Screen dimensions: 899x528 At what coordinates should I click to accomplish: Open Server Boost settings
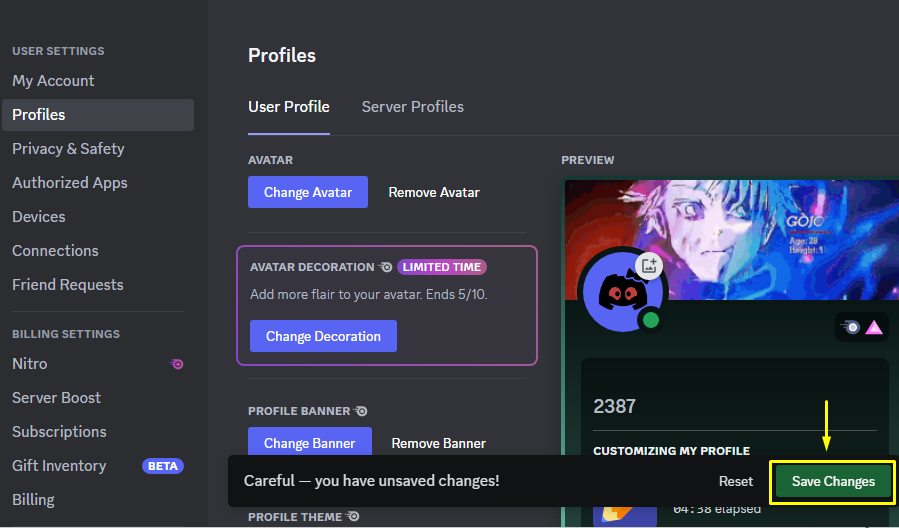pos(56,397)
